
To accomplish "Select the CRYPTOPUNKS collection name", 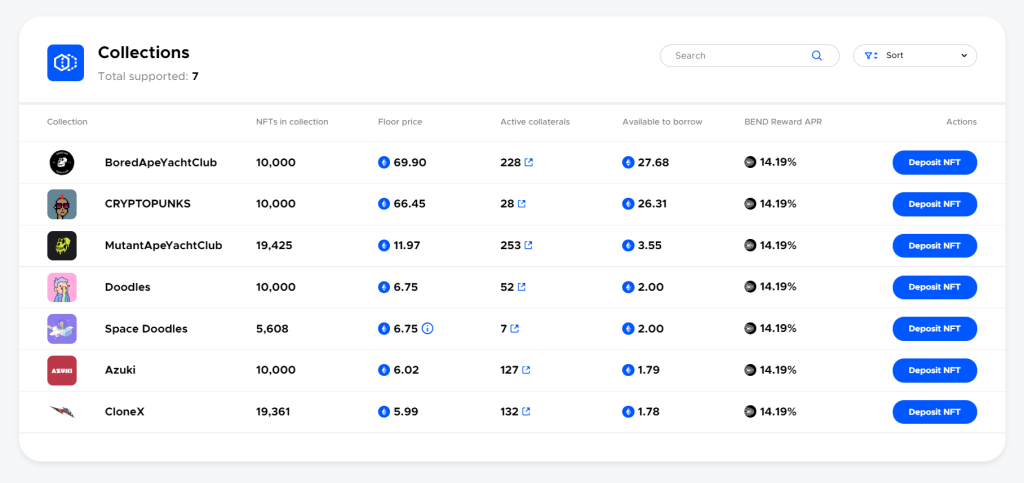I will click(x=148, y=204).
